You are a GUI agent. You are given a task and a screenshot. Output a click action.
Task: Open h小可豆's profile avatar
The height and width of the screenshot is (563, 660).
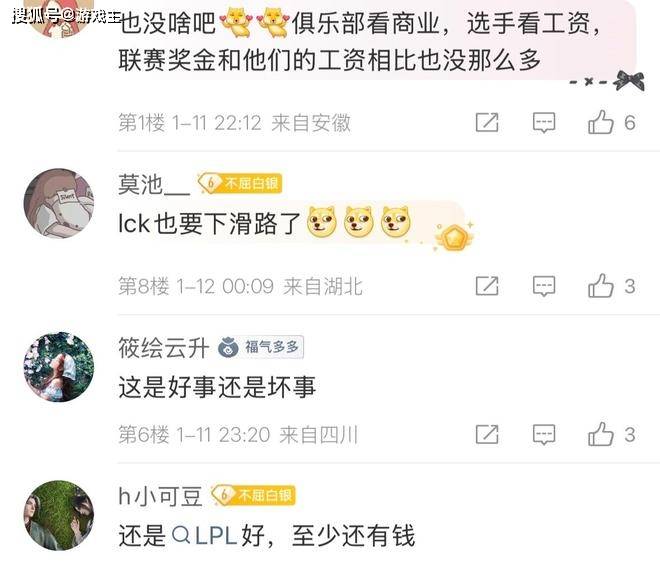(x=59, y=515)
